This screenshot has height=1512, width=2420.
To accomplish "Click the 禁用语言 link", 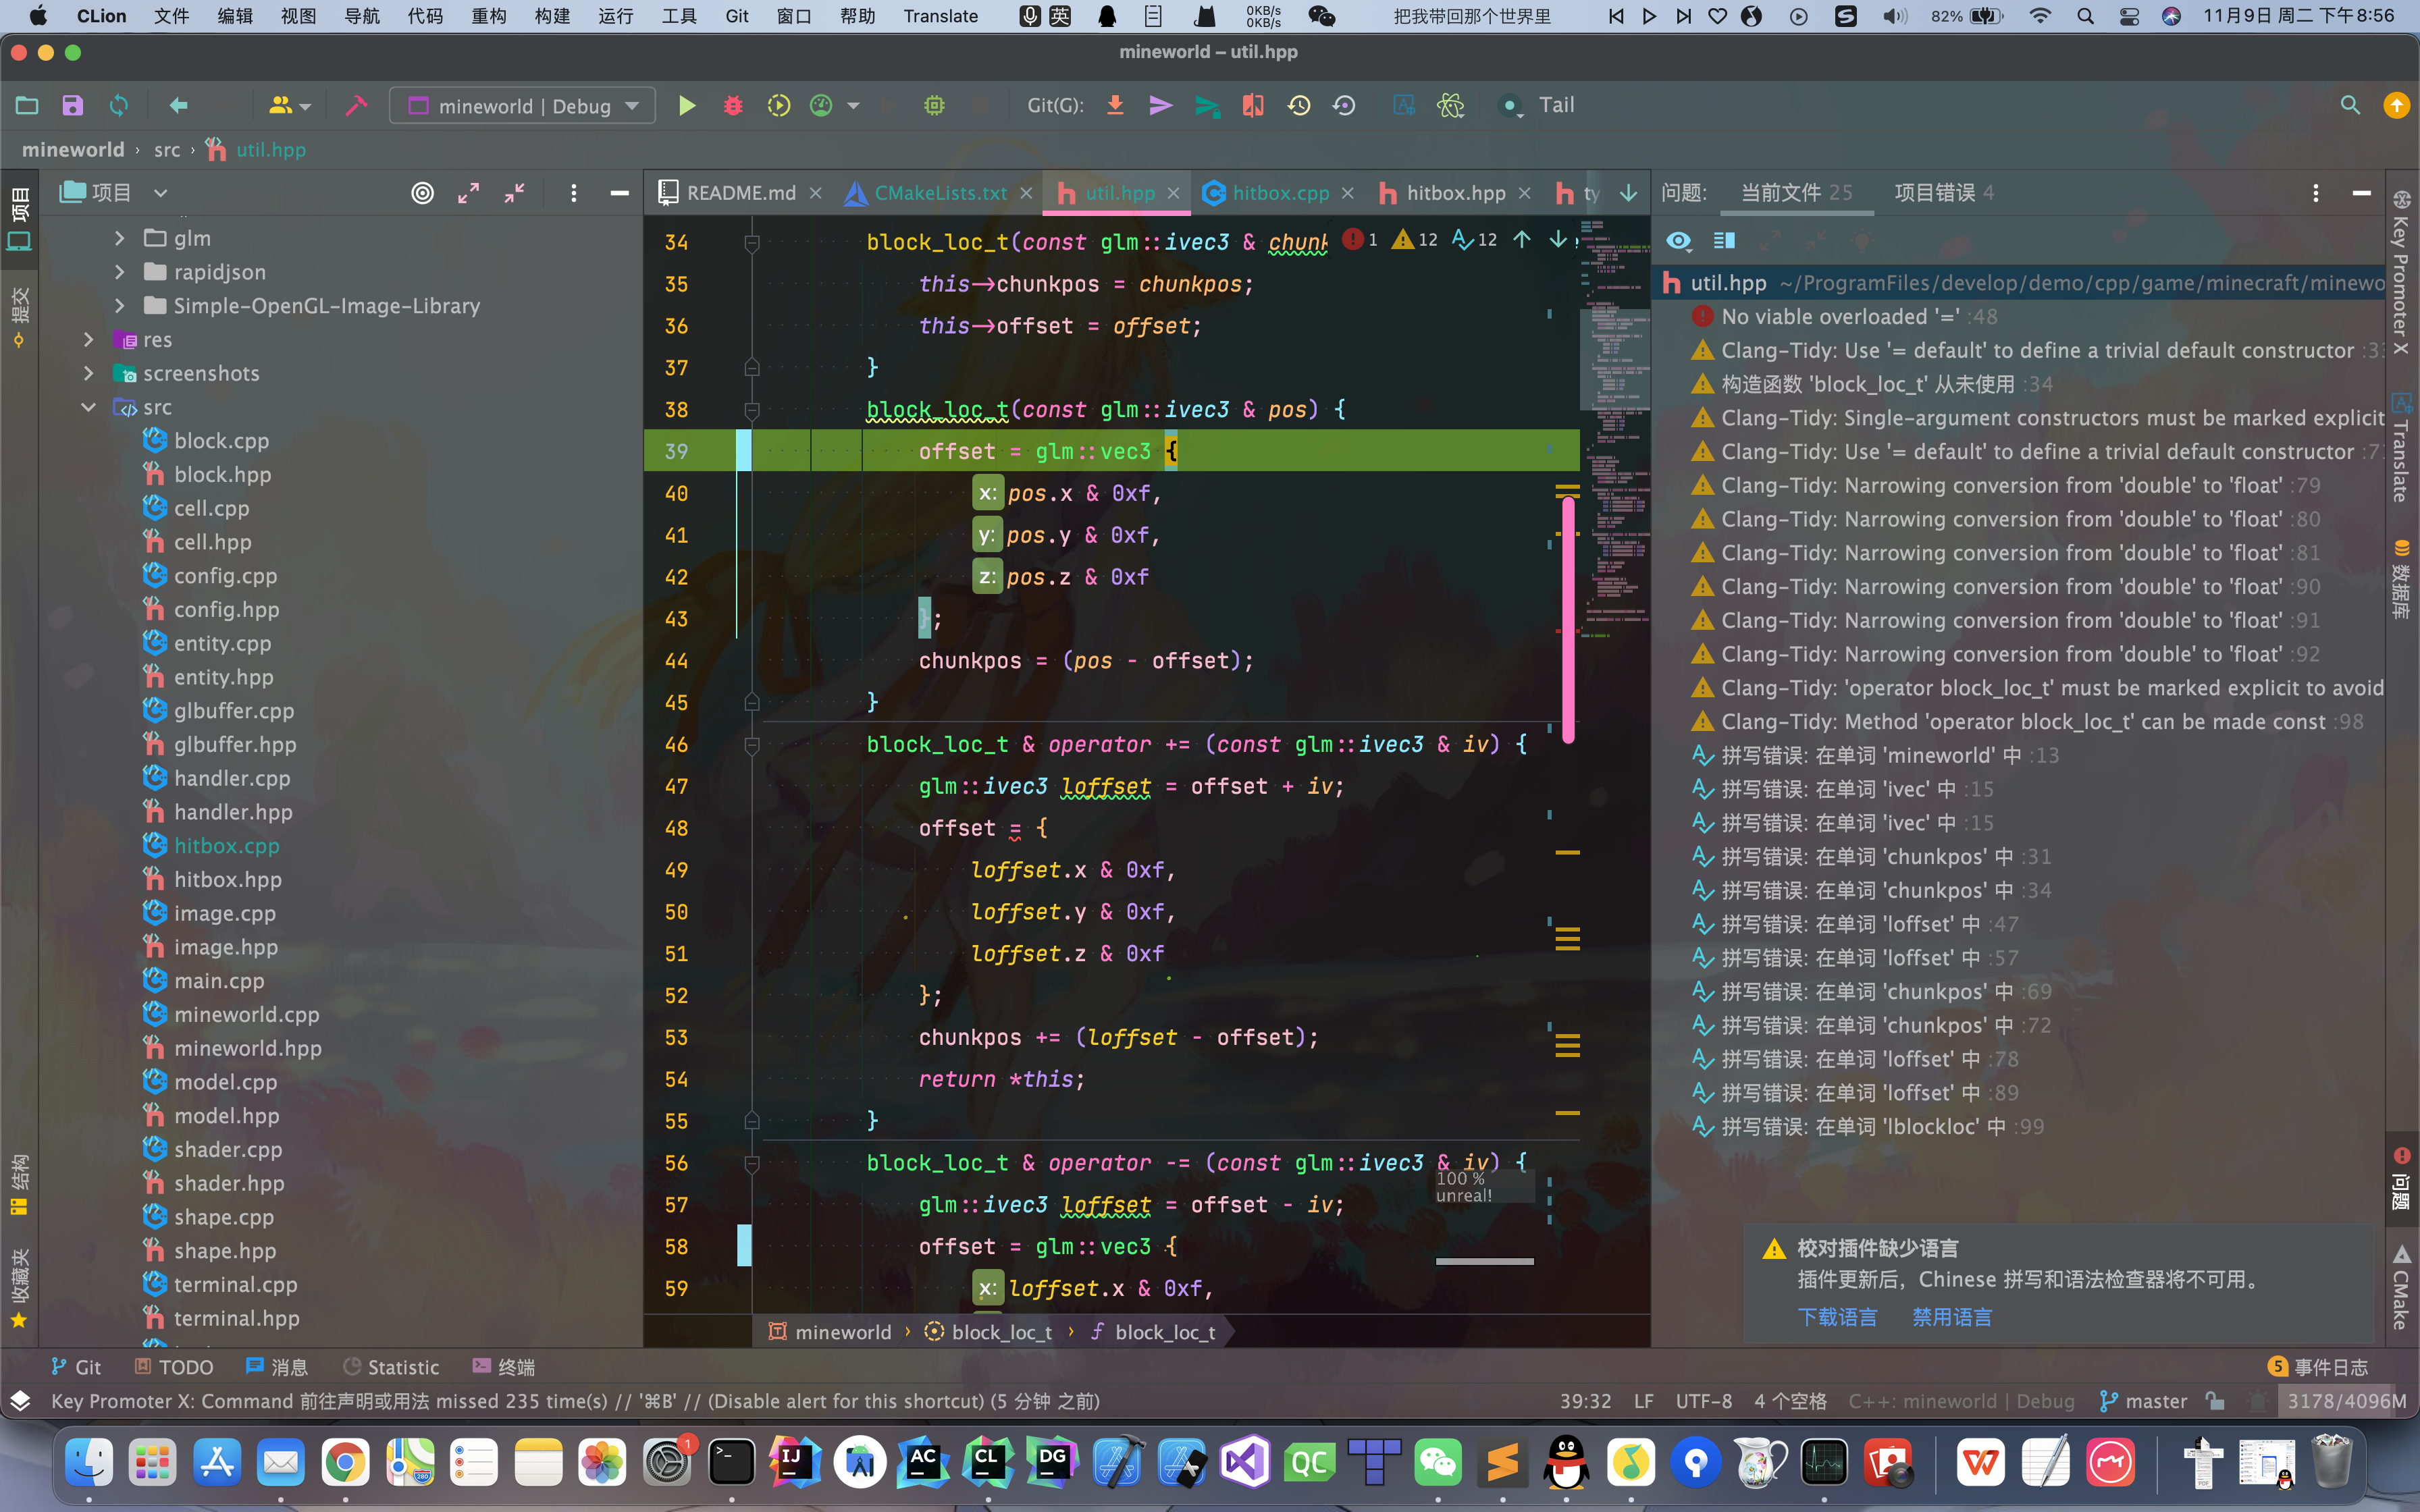I will point(1952,1317).
